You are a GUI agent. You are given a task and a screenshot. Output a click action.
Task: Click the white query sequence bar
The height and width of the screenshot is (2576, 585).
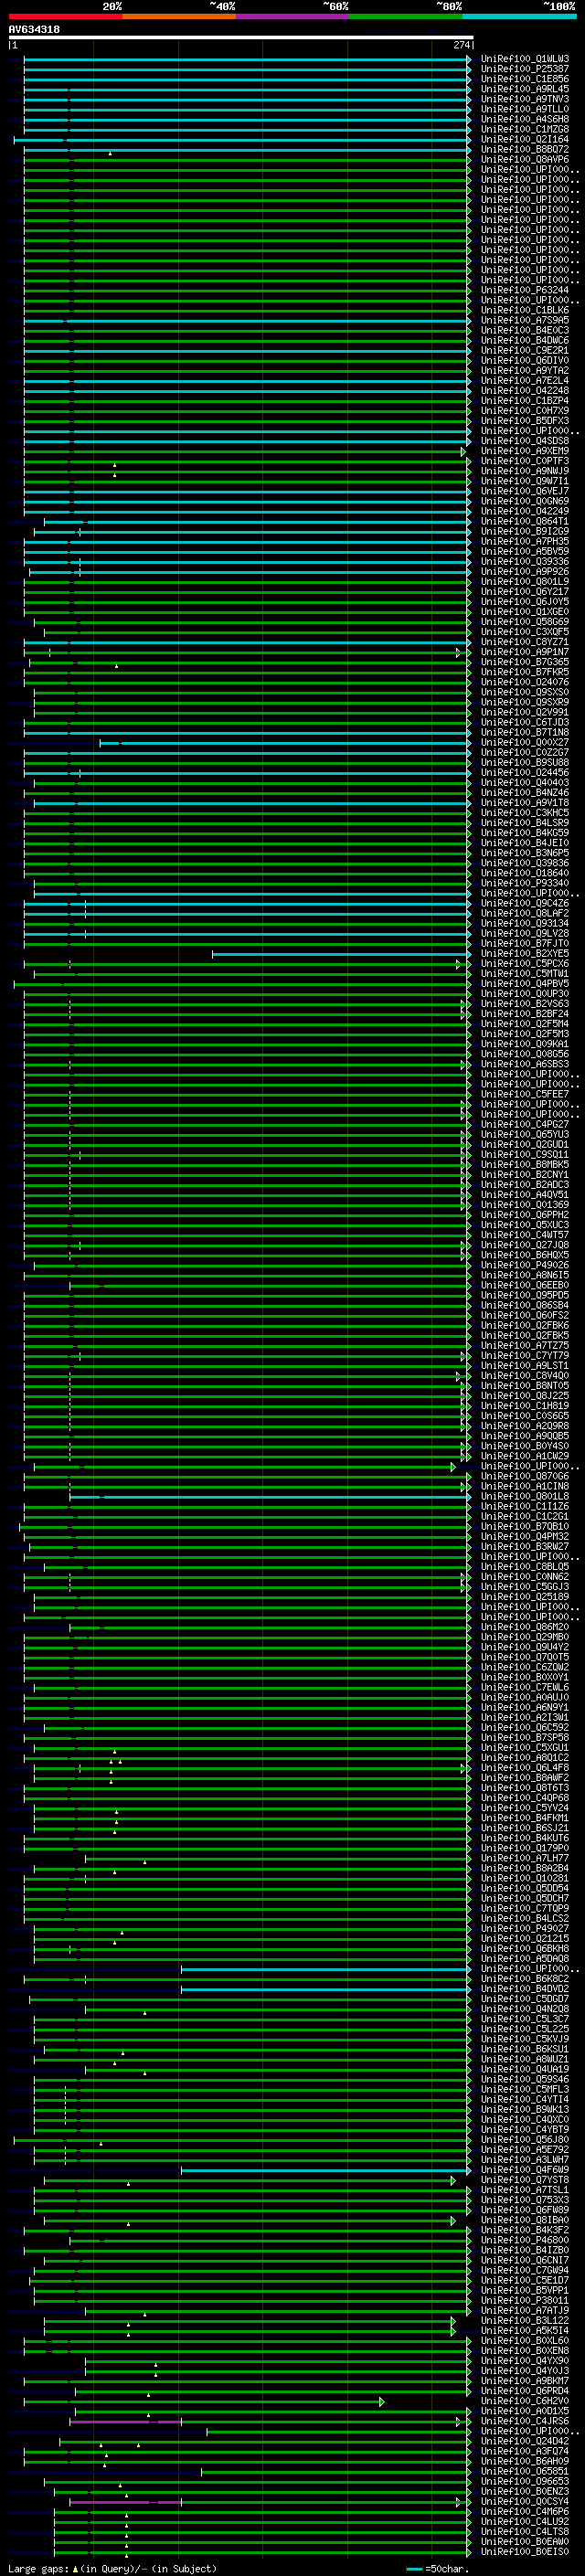(x=240, y=37)
